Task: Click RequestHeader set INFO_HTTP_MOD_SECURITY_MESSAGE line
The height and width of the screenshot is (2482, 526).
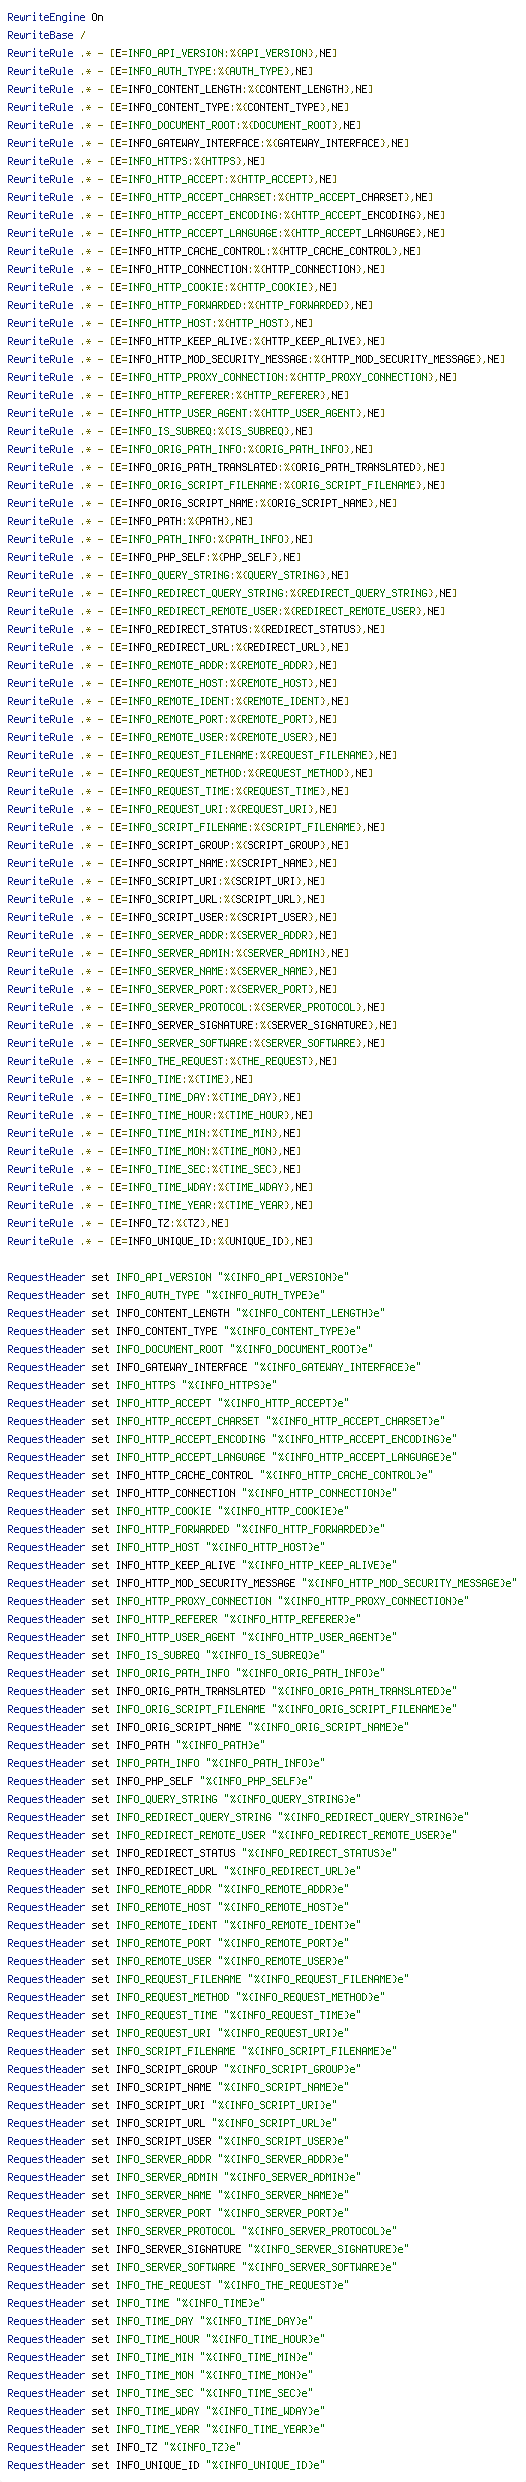Action: 262,1583
